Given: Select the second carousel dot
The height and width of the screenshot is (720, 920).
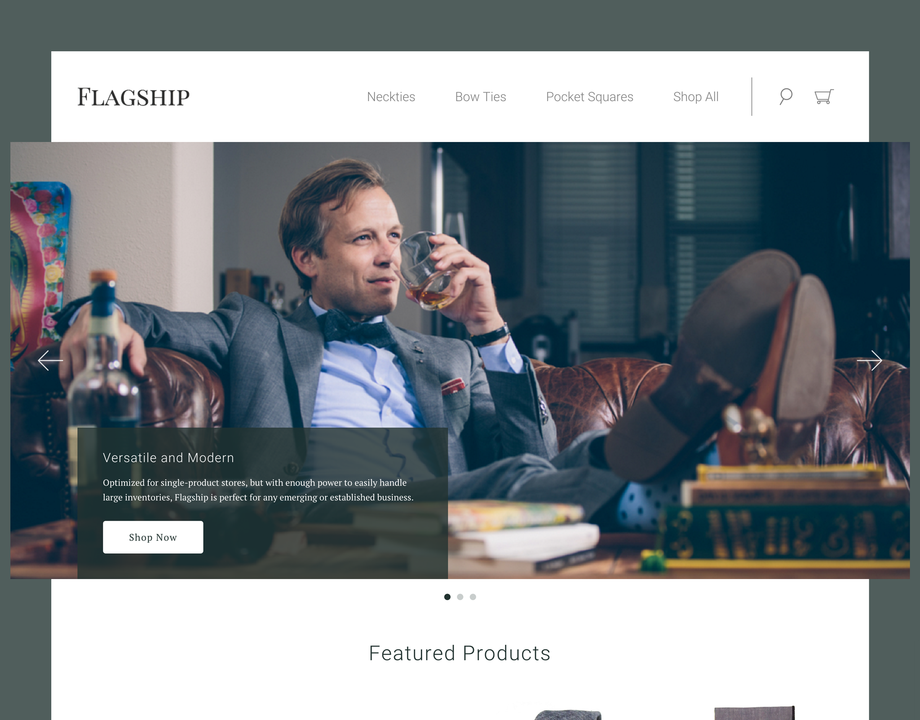Looking at the screenshot, I should [x=460, y=597].
